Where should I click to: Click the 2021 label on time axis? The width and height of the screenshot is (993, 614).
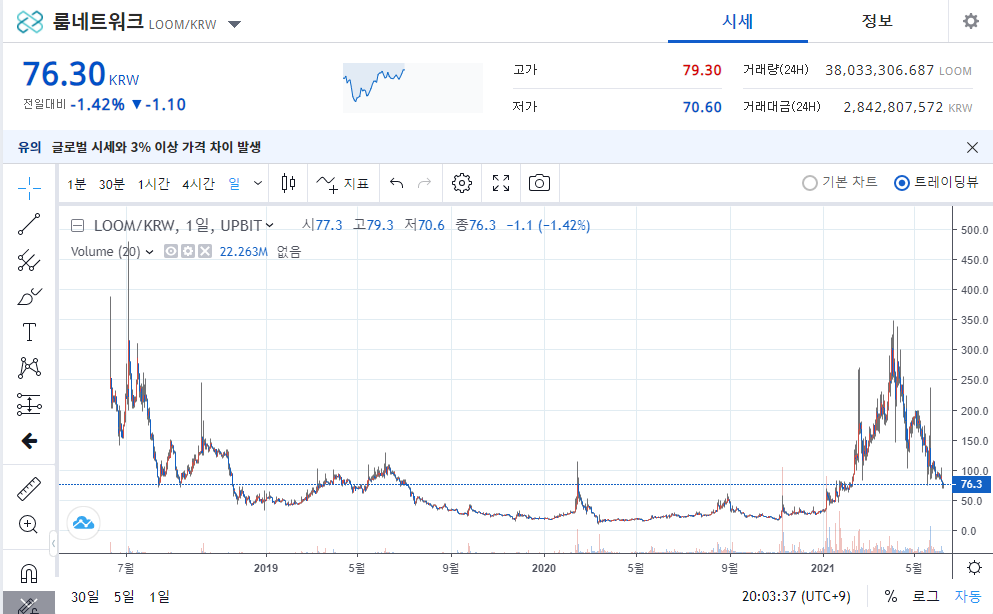[823, 568]
